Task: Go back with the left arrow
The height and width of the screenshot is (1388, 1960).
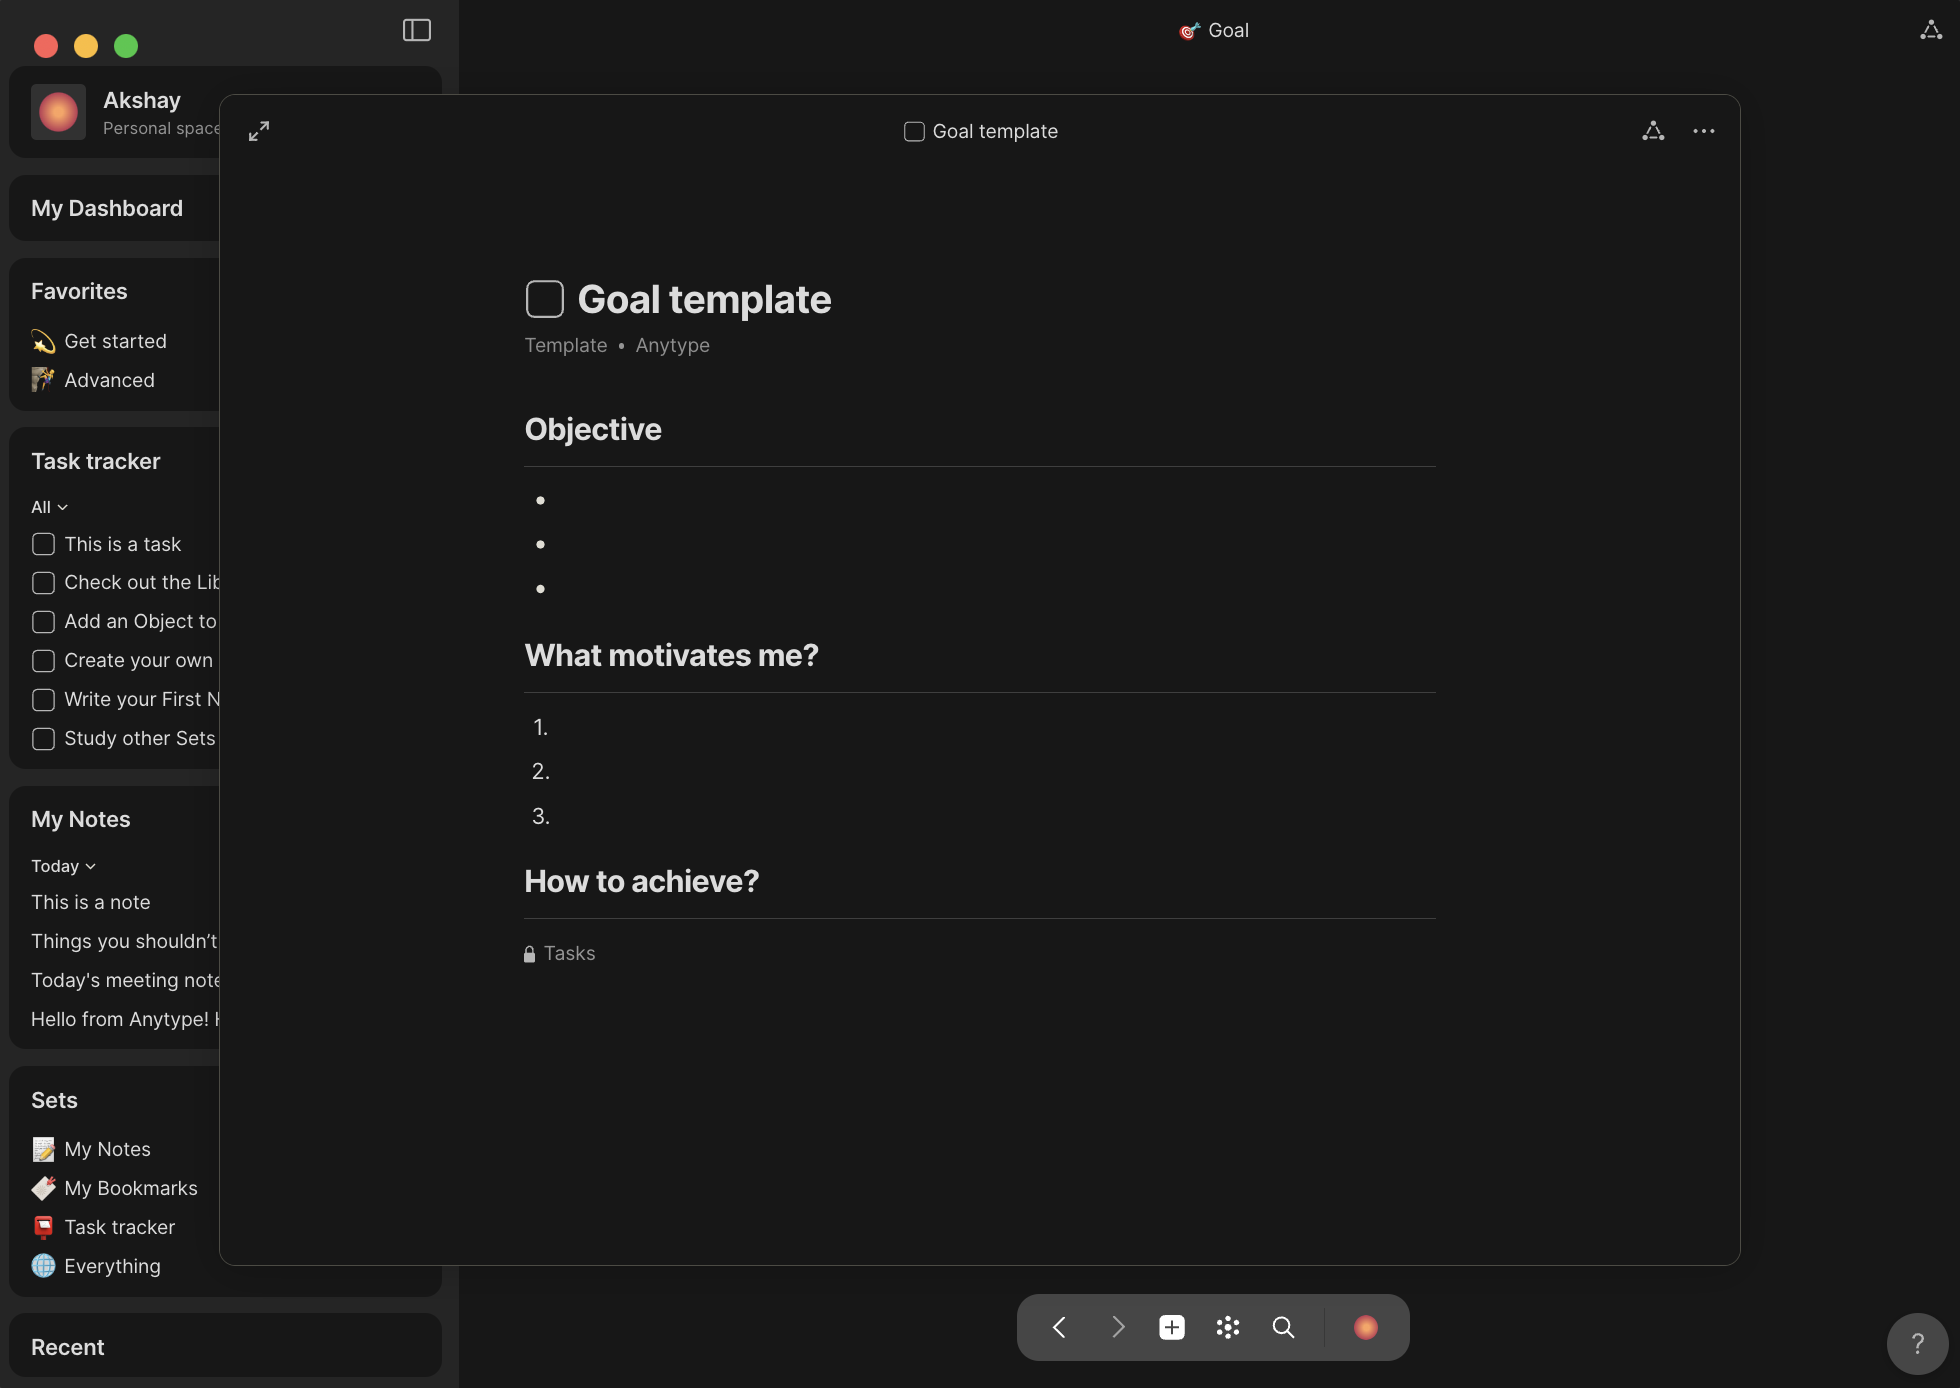Action: (1059, 1327)
